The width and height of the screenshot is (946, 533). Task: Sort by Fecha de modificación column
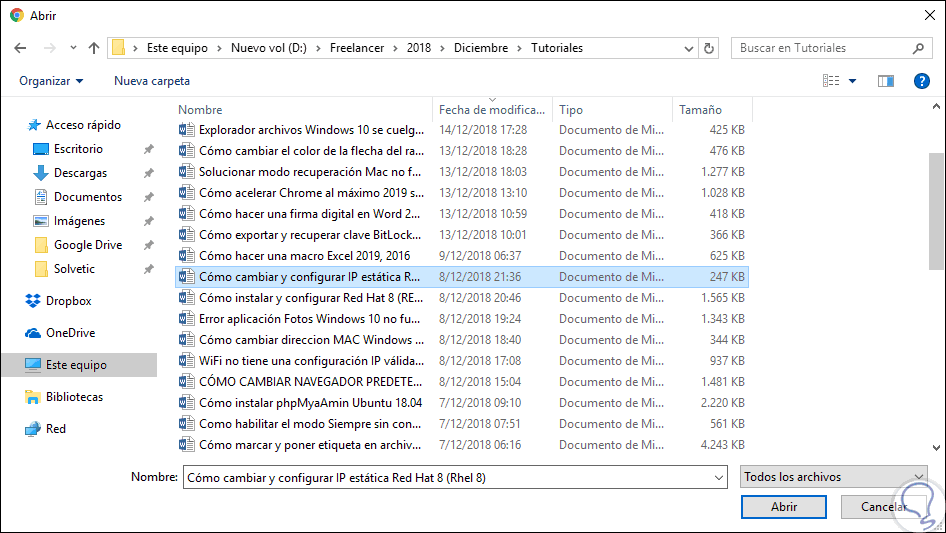coord(492,110)
